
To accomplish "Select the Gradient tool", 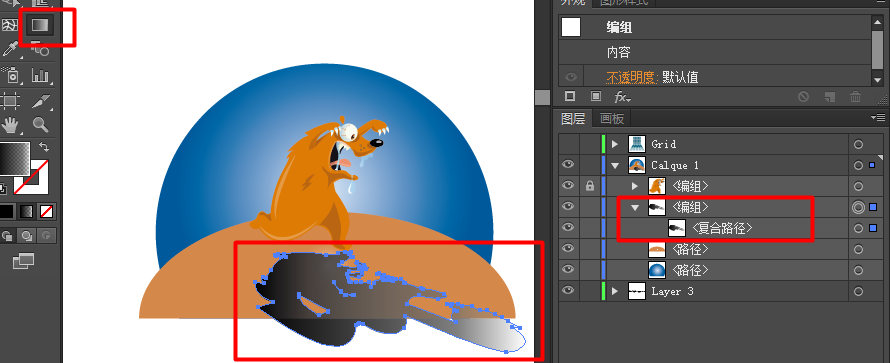I will [x=40, y=25].
